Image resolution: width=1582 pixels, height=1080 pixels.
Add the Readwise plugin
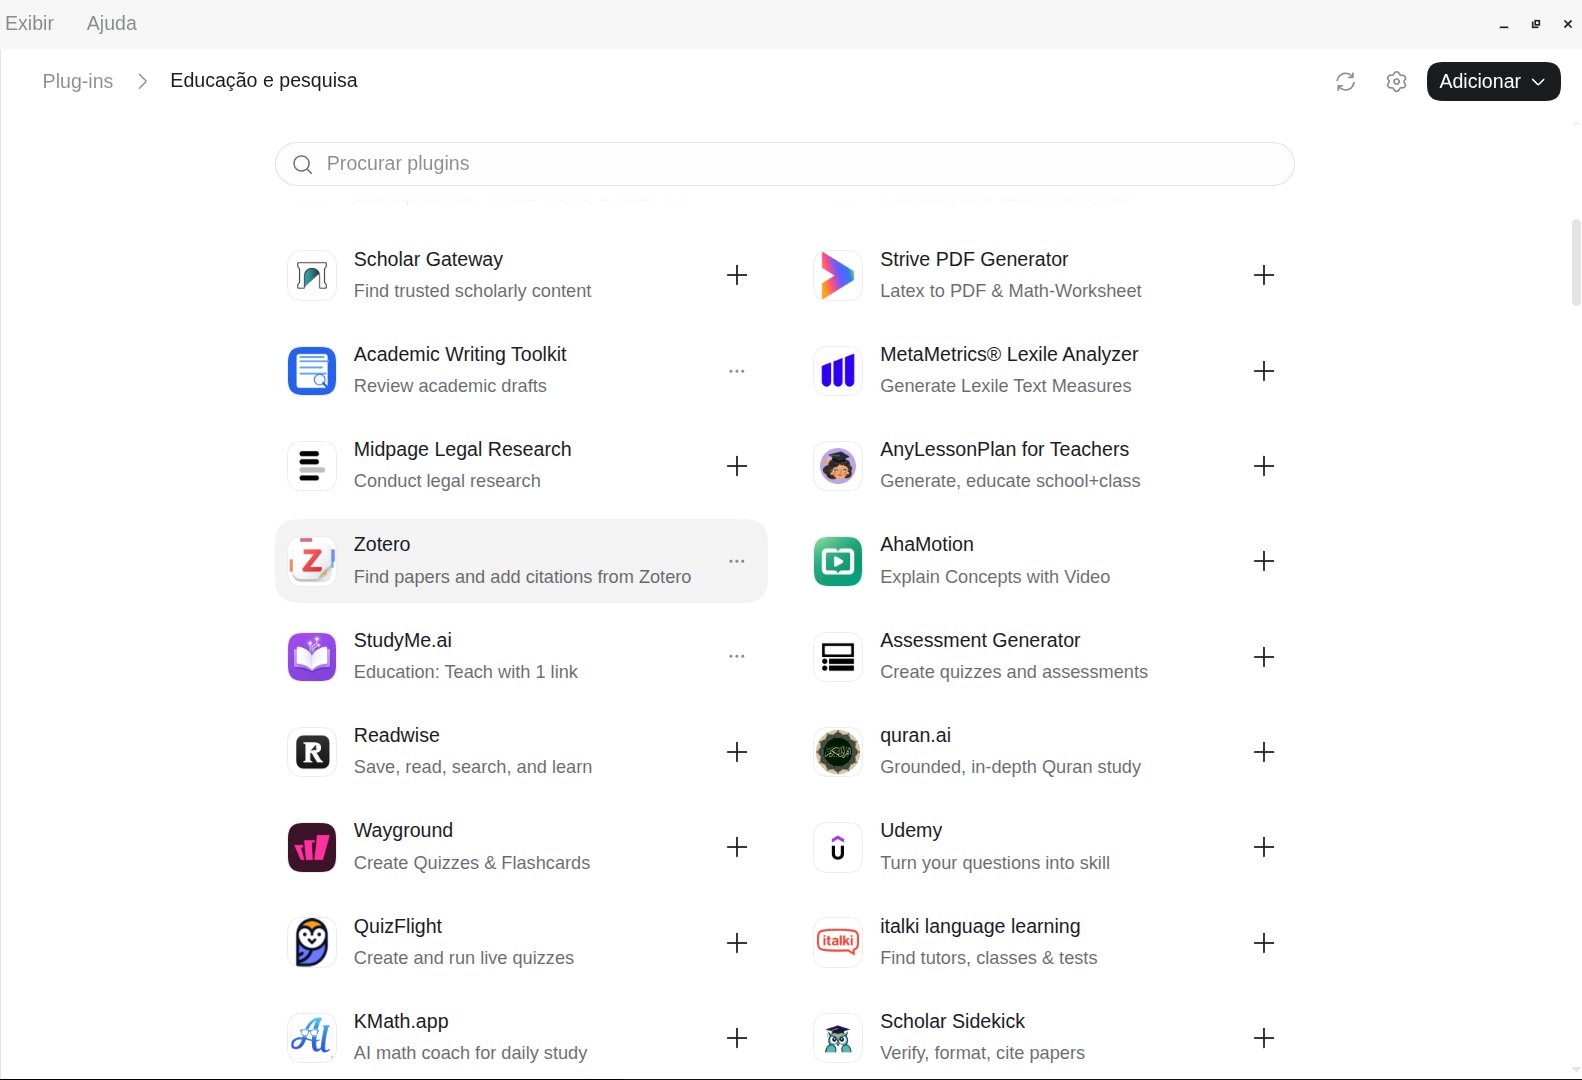coord(737,752)
